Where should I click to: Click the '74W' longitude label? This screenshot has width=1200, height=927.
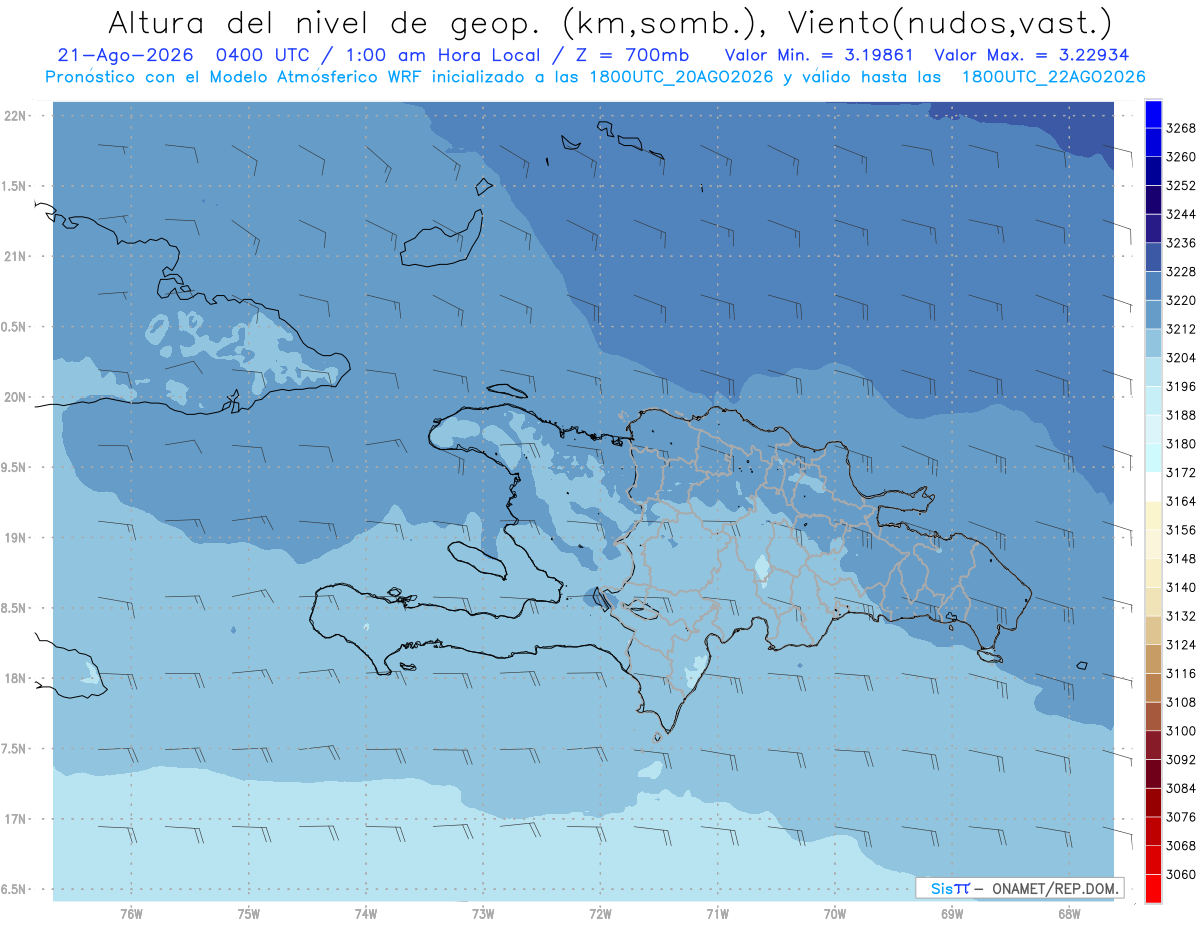click(x=365, y=913)
